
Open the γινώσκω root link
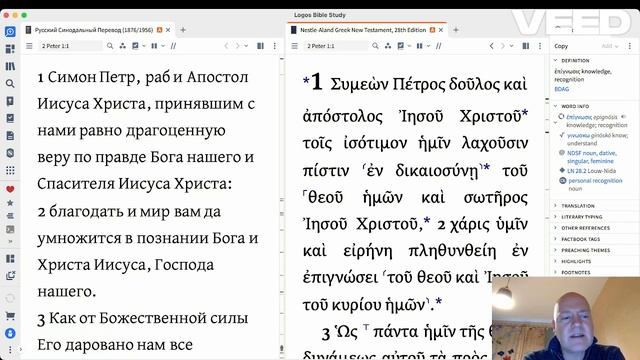click(578, 135)
